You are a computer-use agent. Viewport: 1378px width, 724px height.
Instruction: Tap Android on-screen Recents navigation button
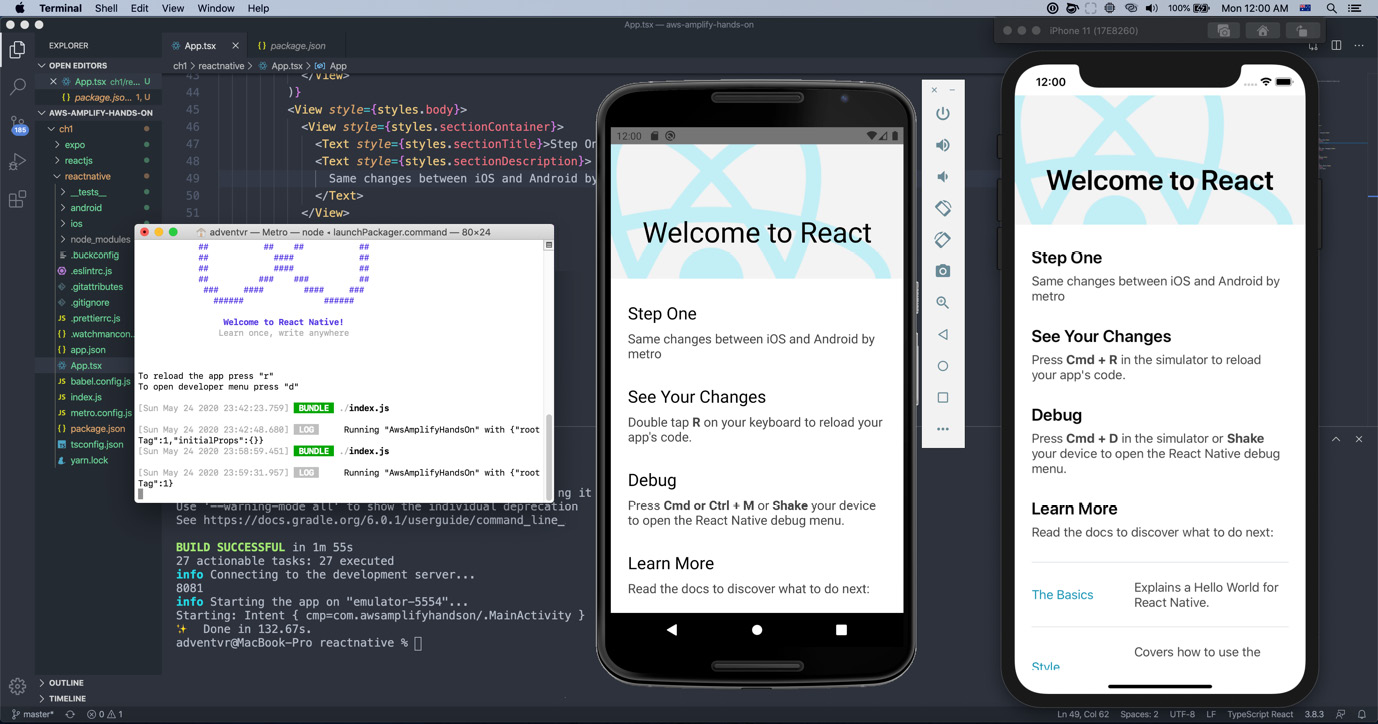pyautogui.click(x=841, y=630)
